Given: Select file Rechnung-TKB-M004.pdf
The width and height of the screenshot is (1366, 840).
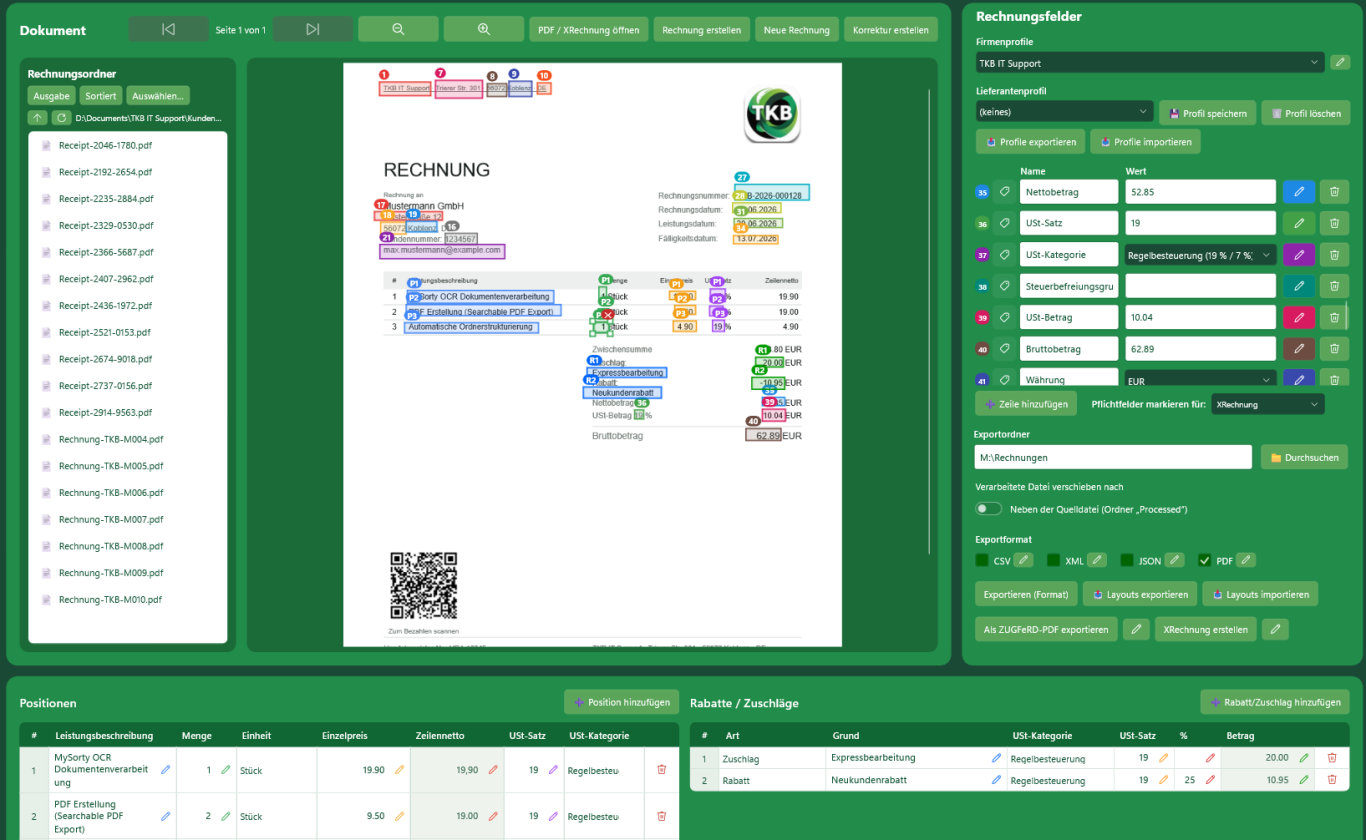Looking at the screenshot, I should pos(110,439).
